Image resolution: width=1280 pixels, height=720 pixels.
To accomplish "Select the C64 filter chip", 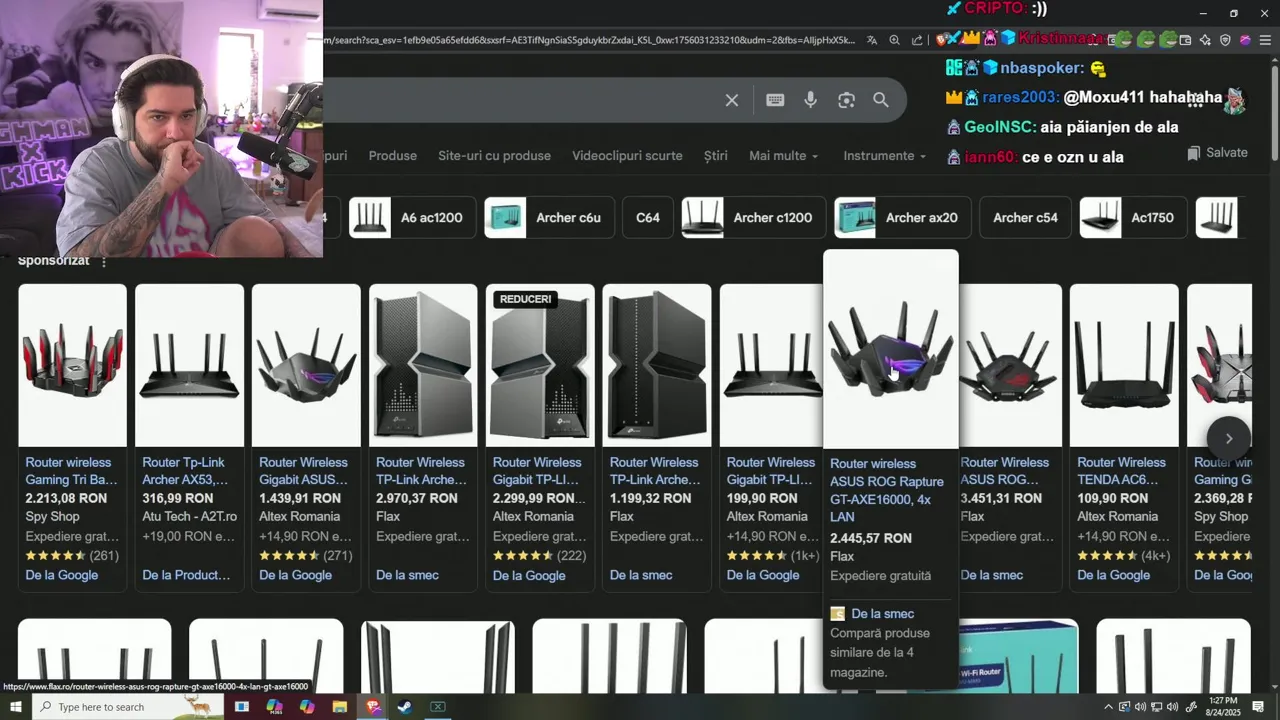I will [648, 218].
